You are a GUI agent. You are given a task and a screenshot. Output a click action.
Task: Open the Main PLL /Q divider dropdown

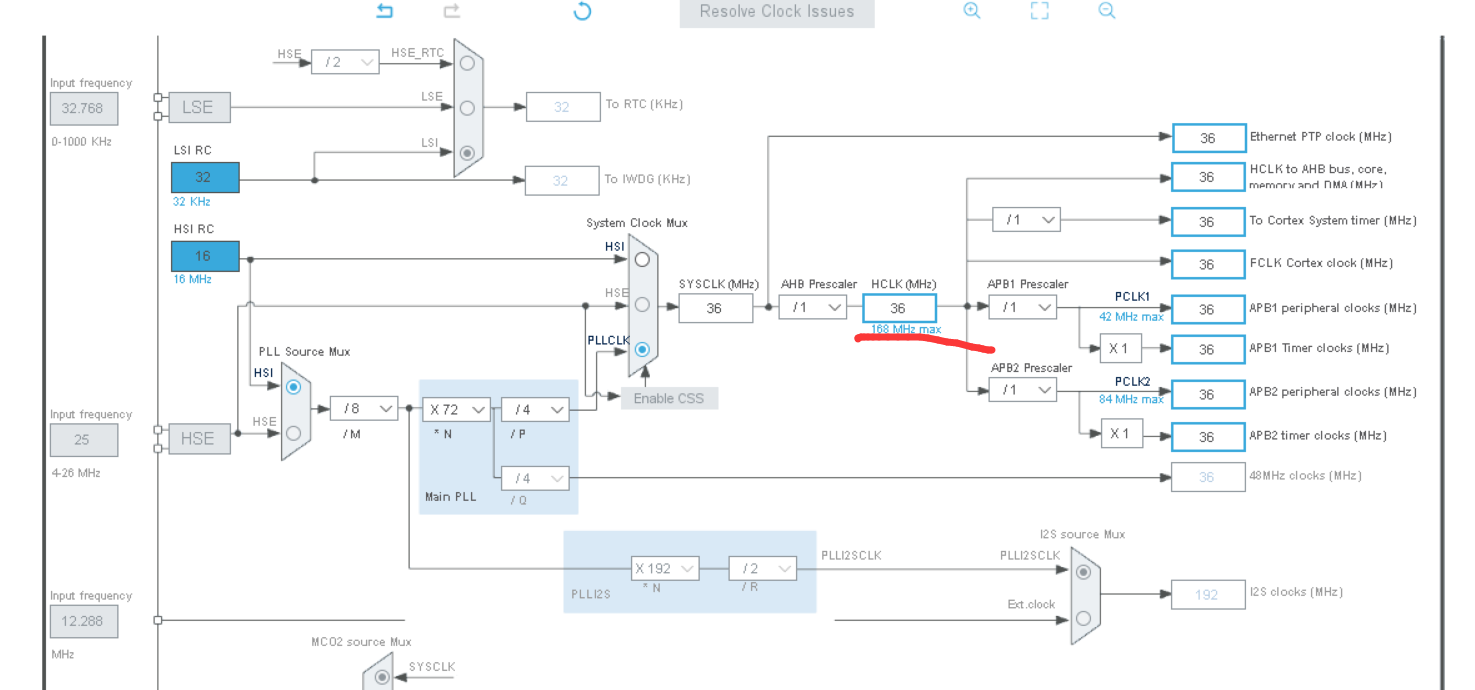point(535,478)
